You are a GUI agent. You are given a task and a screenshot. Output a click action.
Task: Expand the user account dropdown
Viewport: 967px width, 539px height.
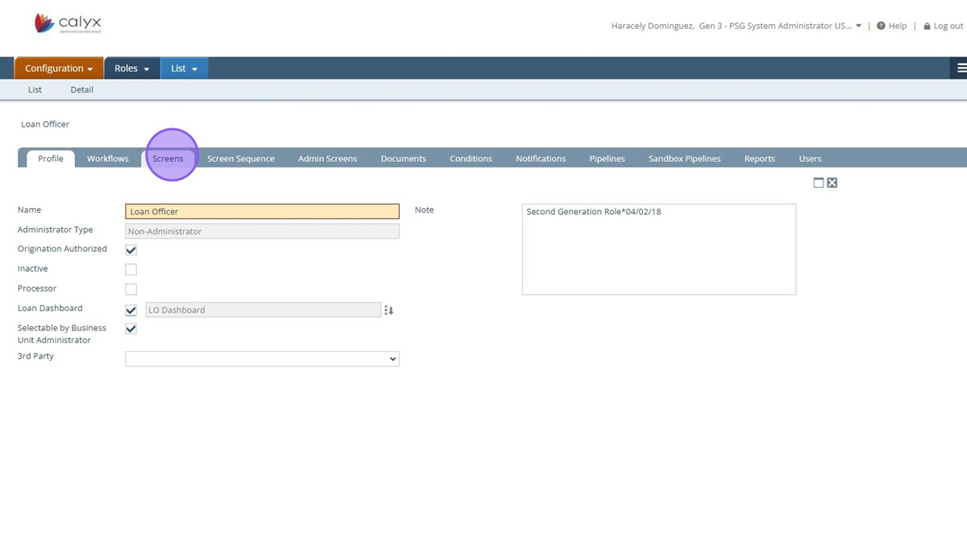coord(858,26)
